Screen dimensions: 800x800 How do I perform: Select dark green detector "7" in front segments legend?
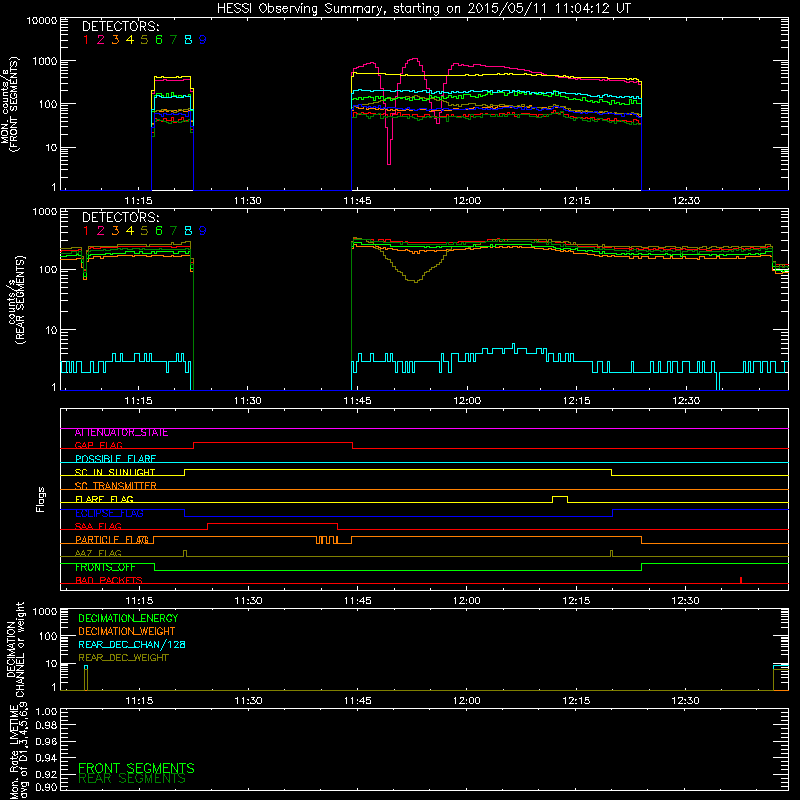coord(173,40)
